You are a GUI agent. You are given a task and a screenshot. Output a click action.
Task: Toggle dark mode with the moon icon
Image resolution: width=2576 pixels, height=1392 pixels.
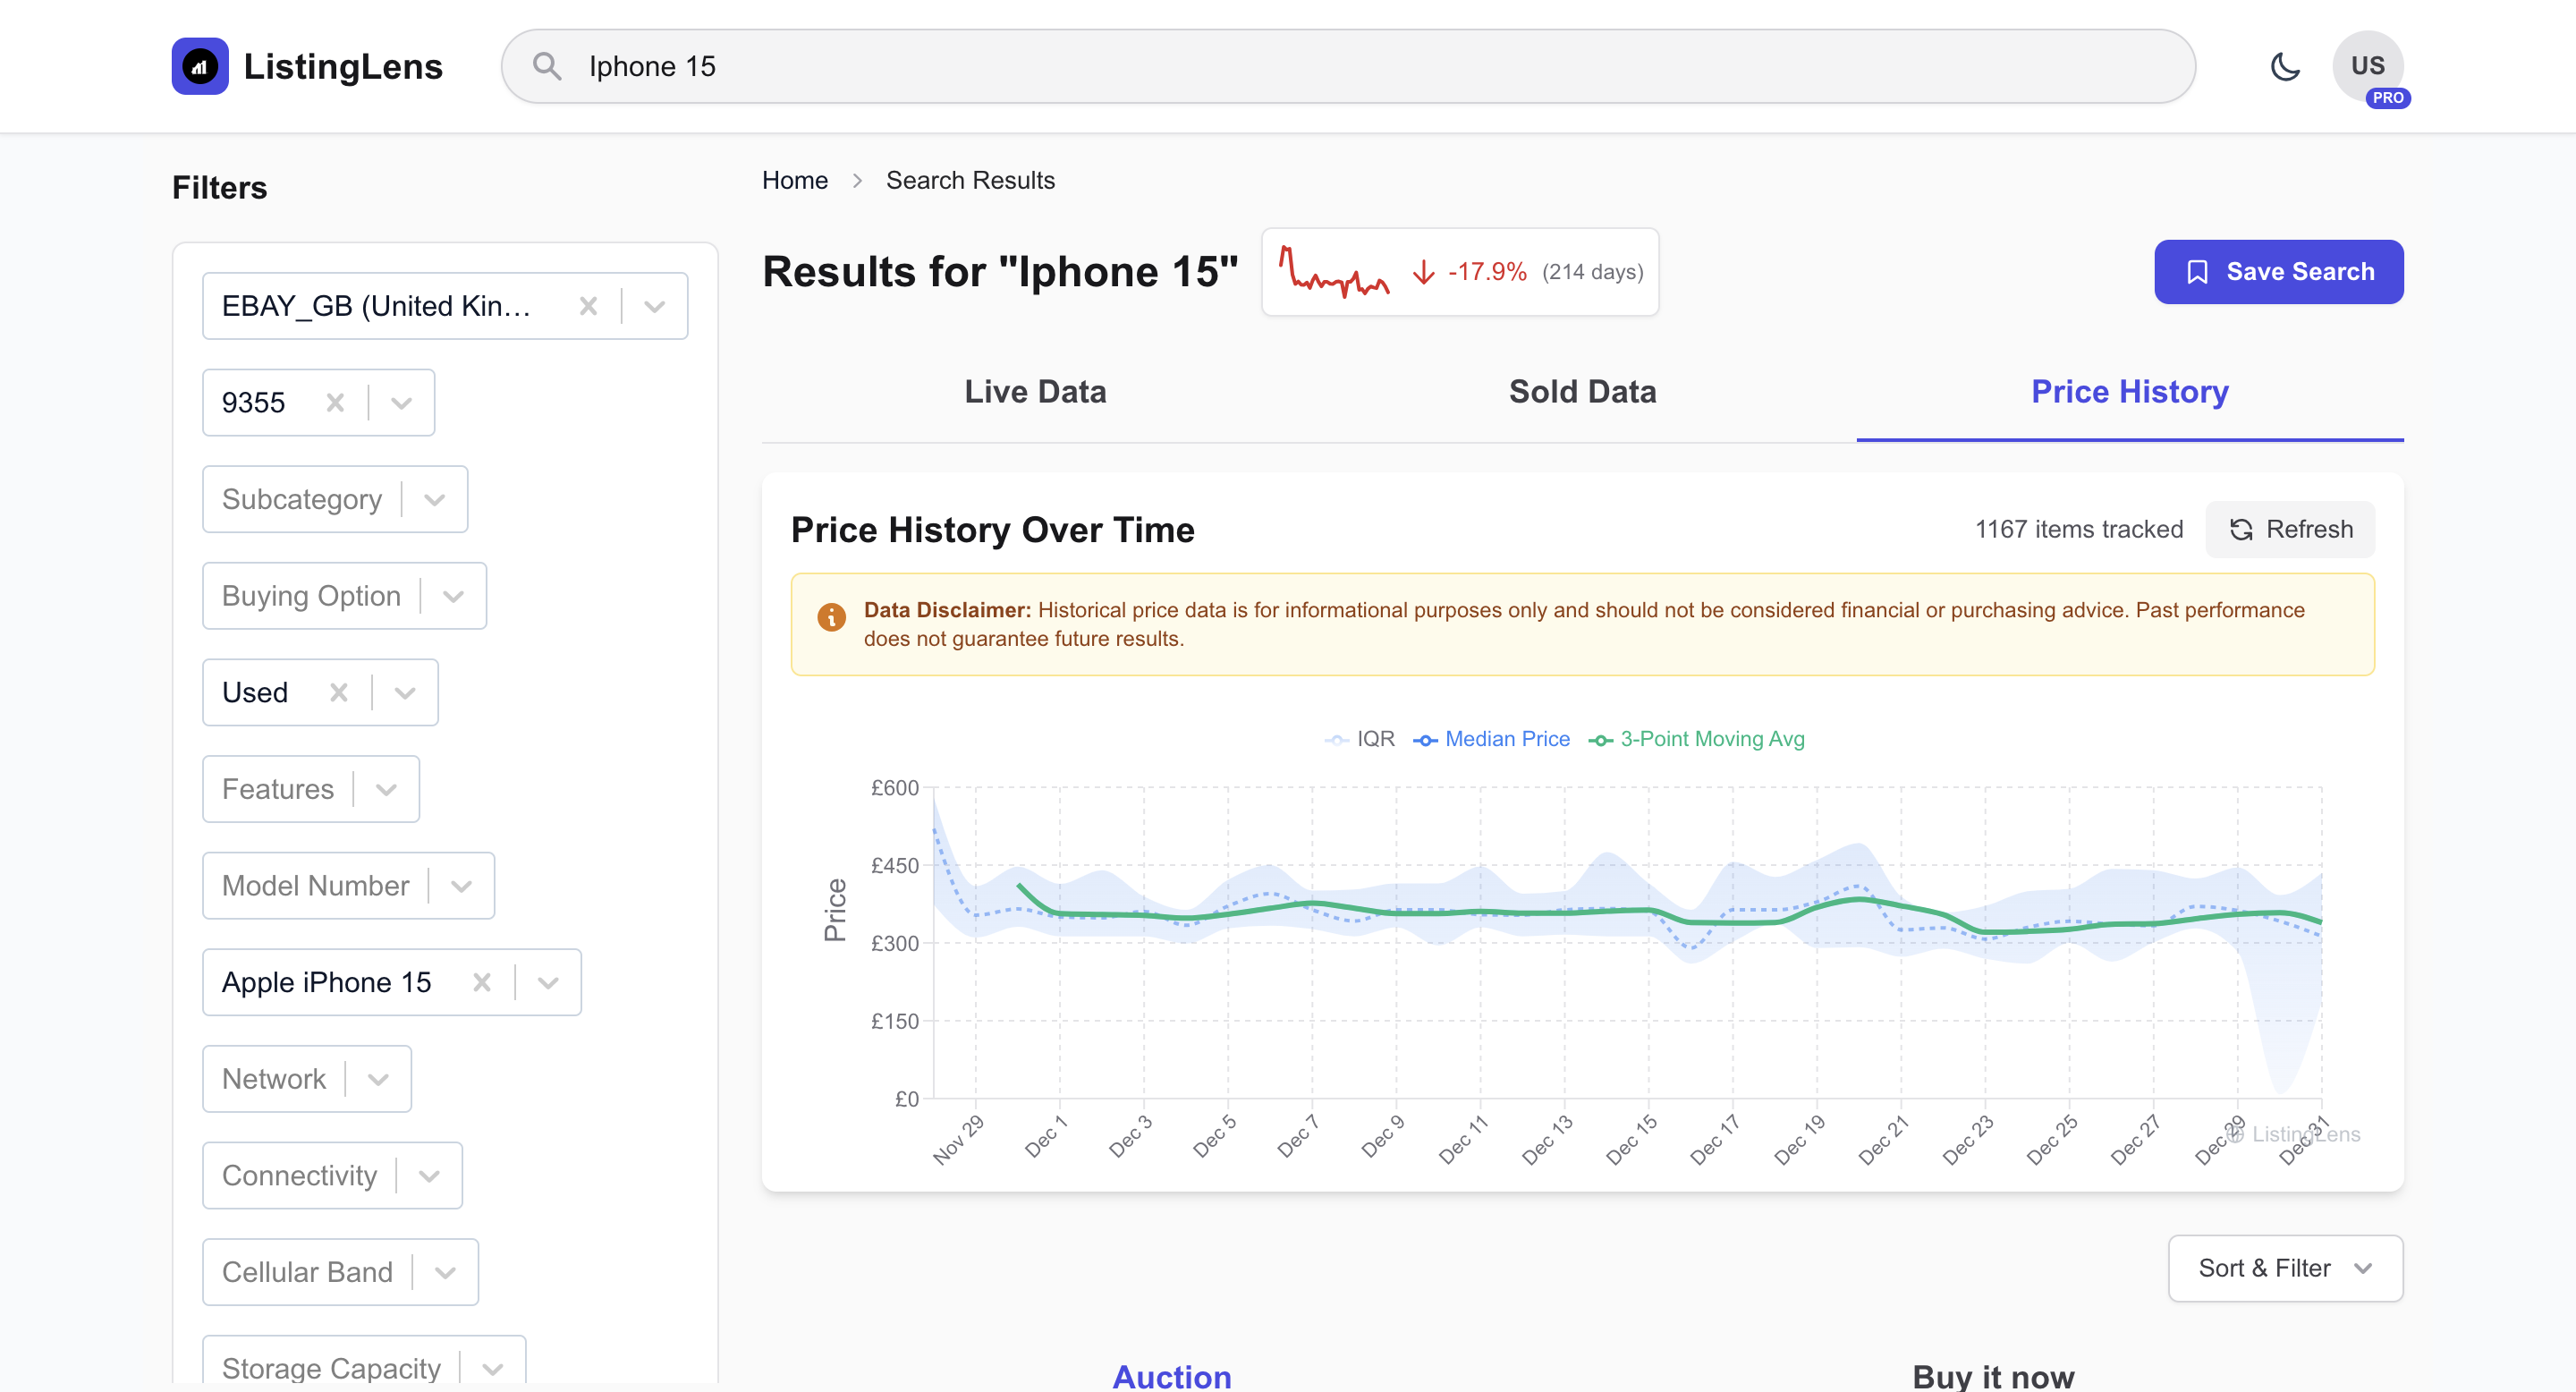point(2285,66)
